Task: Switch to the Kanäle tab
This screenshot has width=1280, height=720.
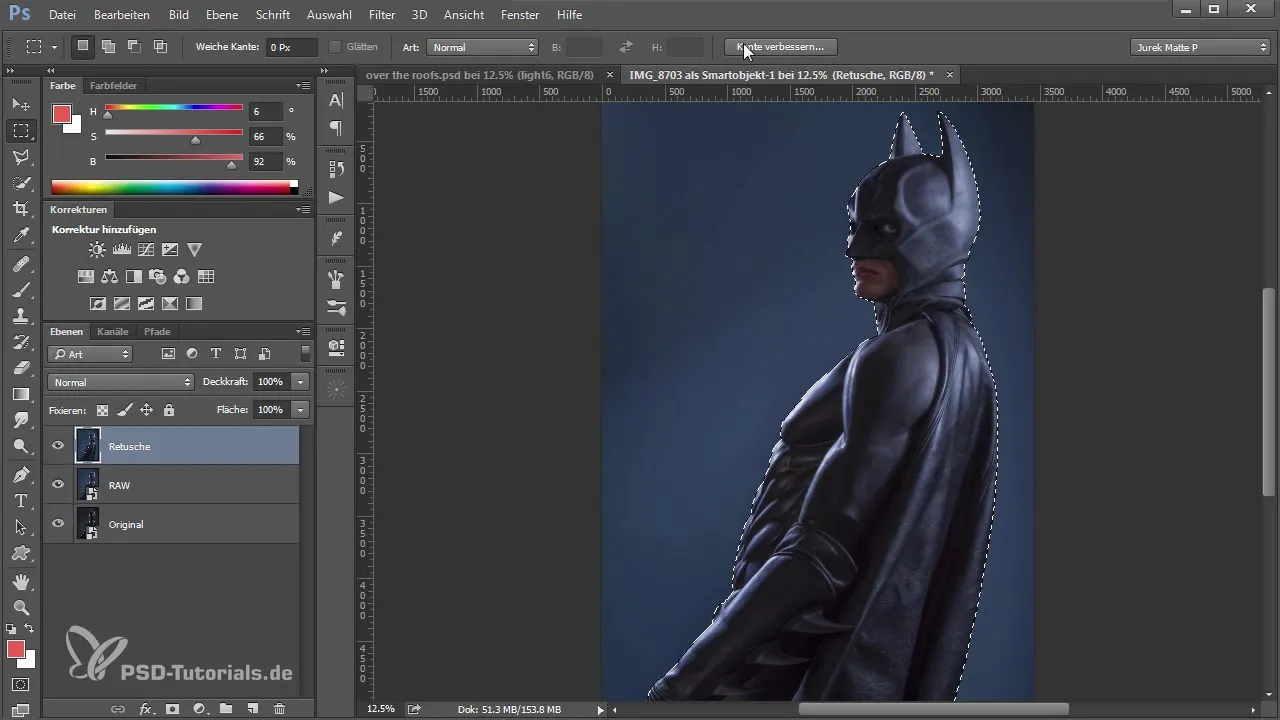Action: pos(113,331)
